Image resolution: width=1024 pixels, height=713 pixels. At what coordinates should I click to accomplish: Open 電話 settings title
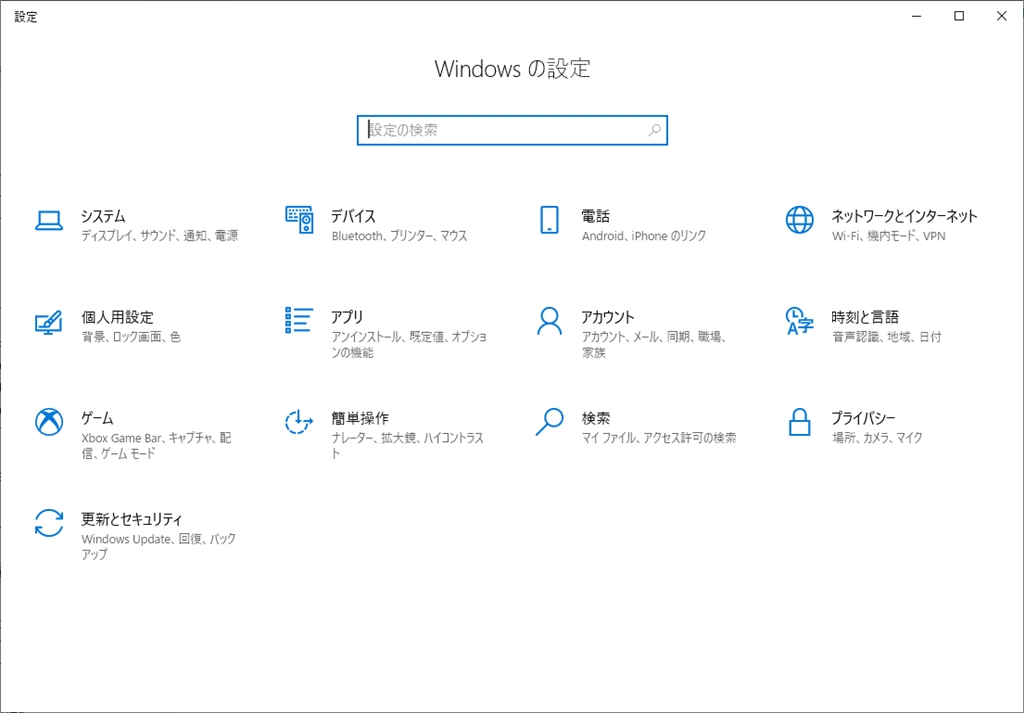coord(596,216)
